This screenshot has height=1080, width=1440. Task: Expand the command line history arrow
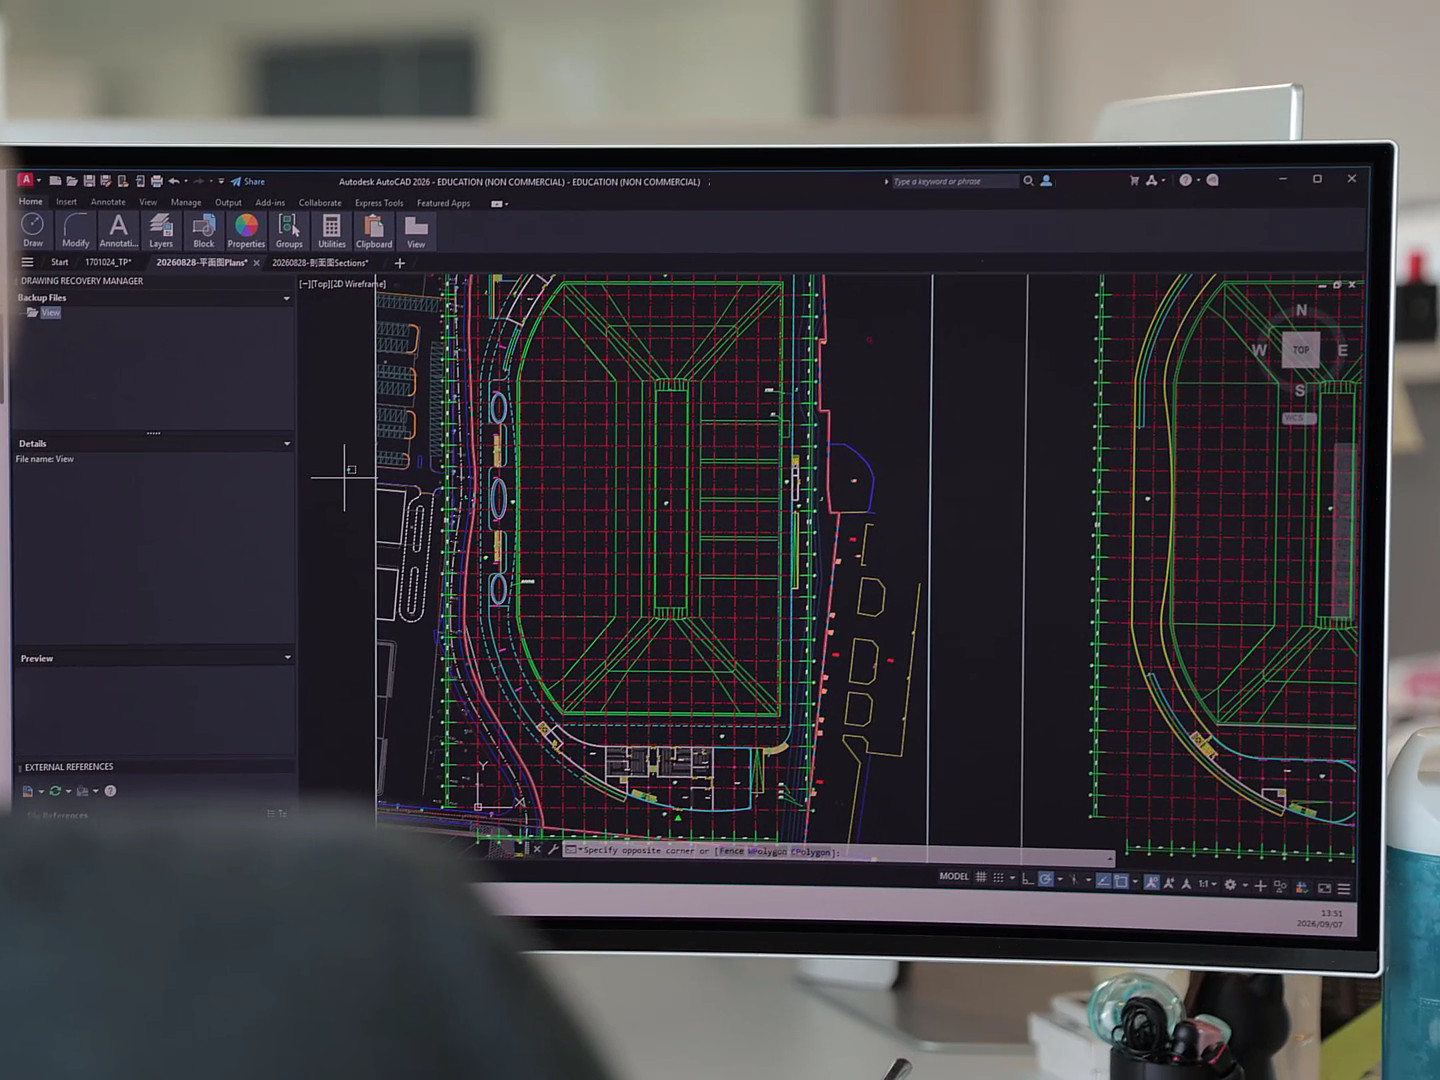[1109, 858]
